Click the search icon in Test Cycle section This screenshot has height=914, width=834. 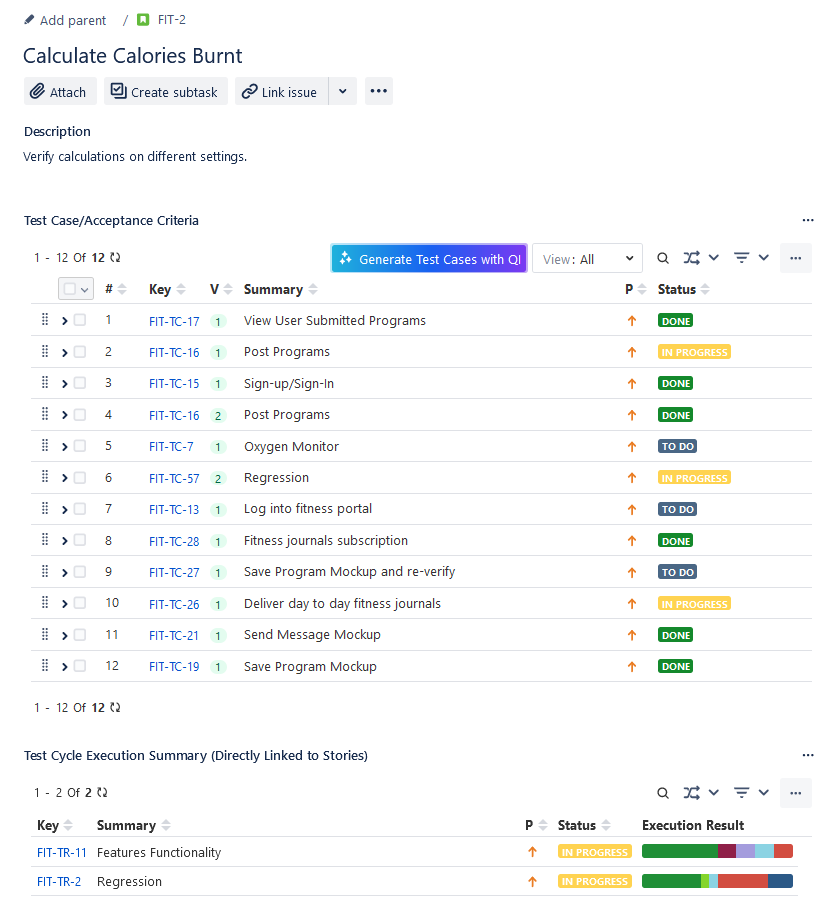coord(662,793)
